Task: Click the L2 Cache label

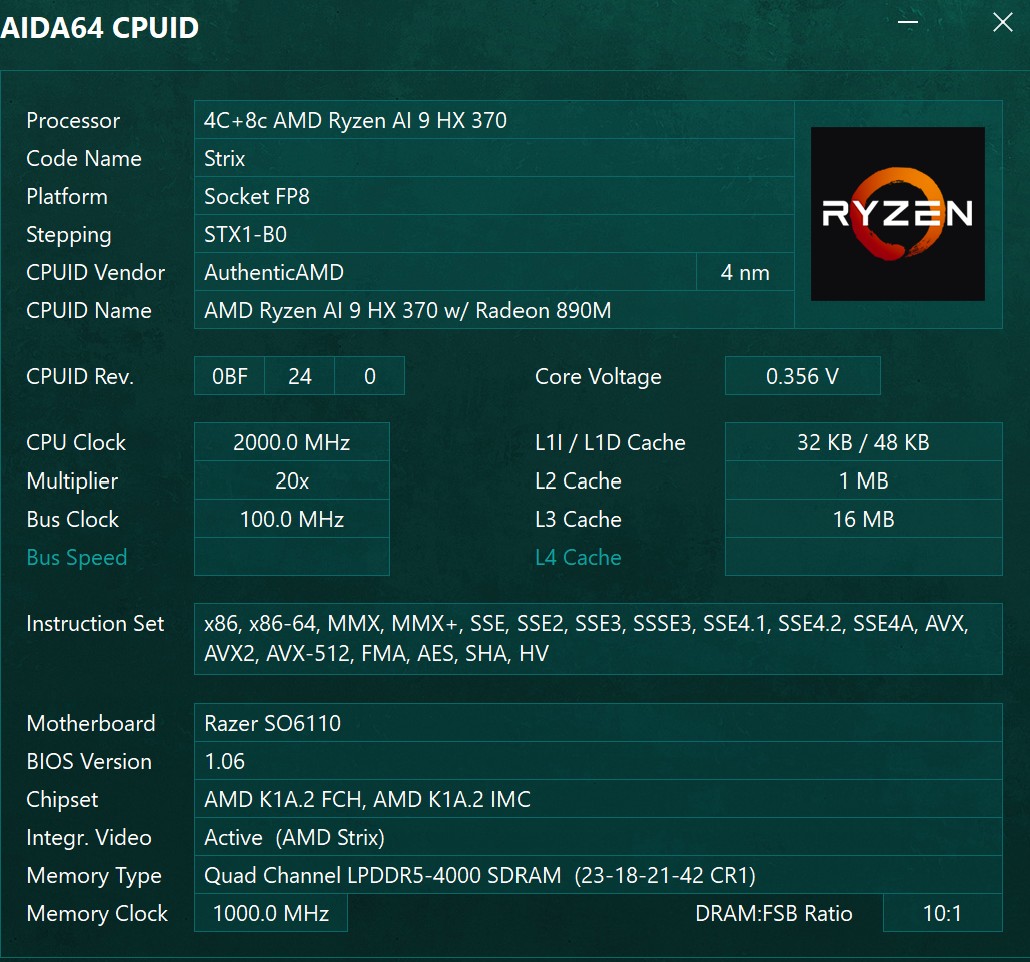Action: coord(578,481)
